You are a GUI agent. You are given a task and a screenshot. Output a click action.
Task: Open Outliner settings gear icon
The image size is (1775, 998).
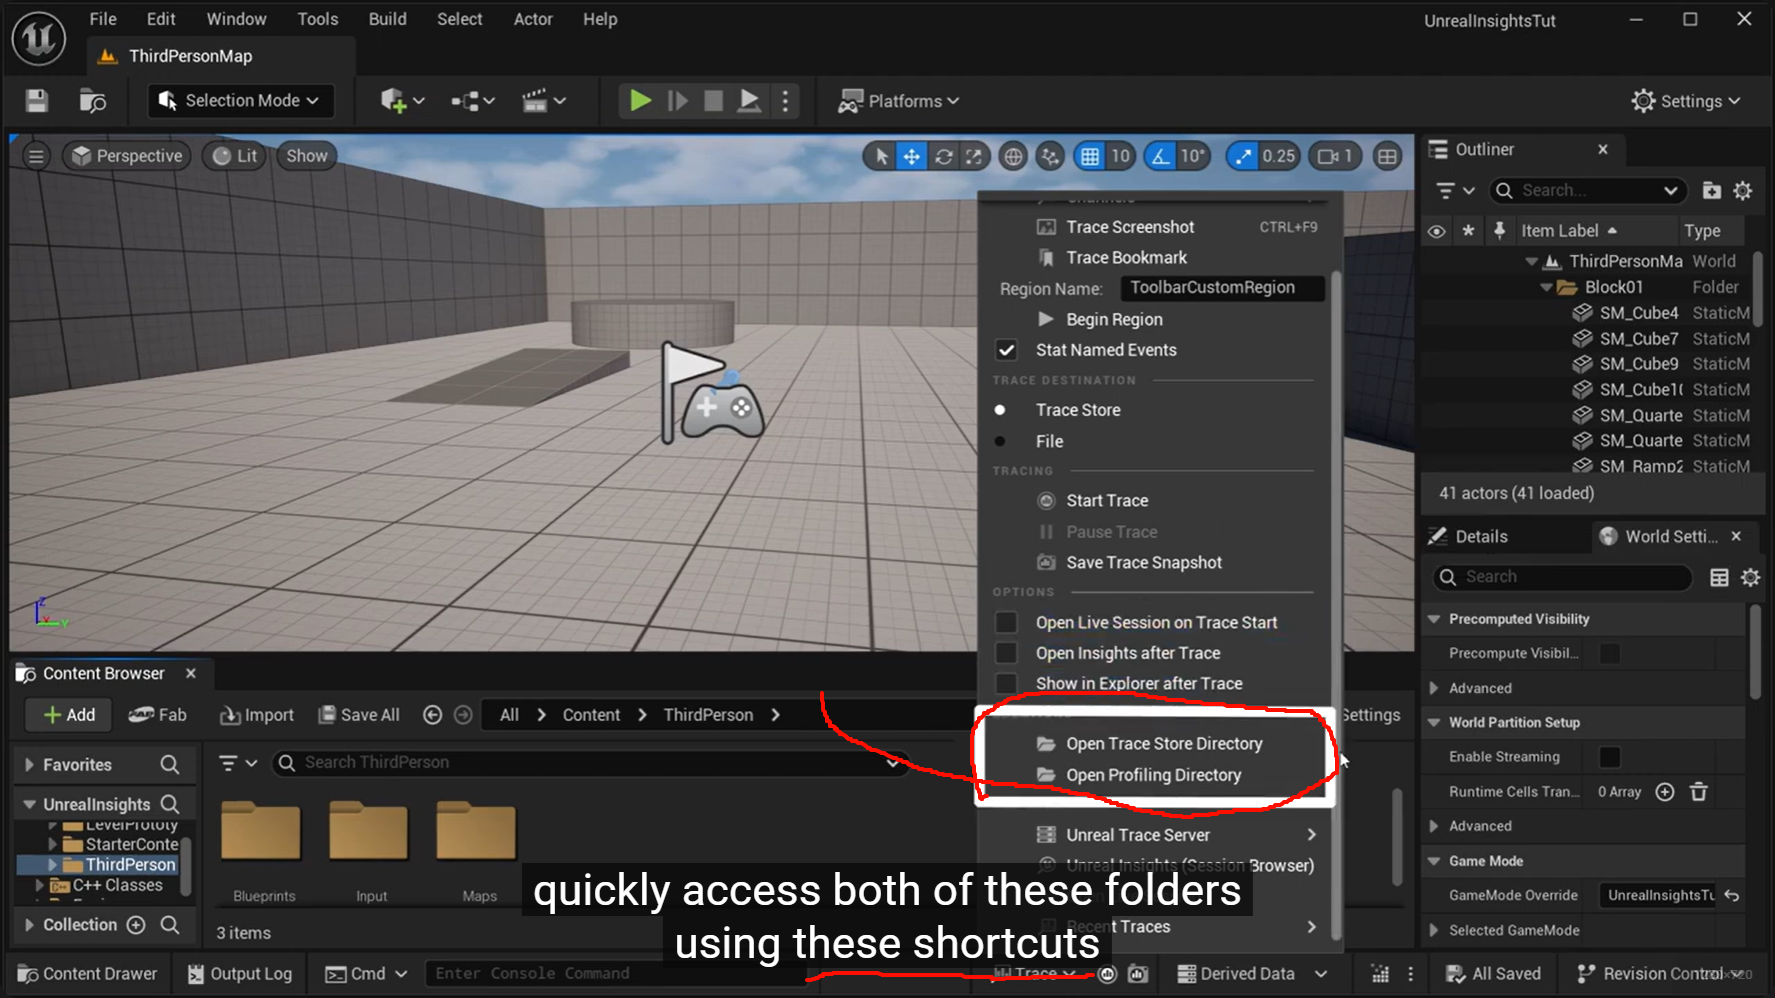click(x=1743, y=191)
